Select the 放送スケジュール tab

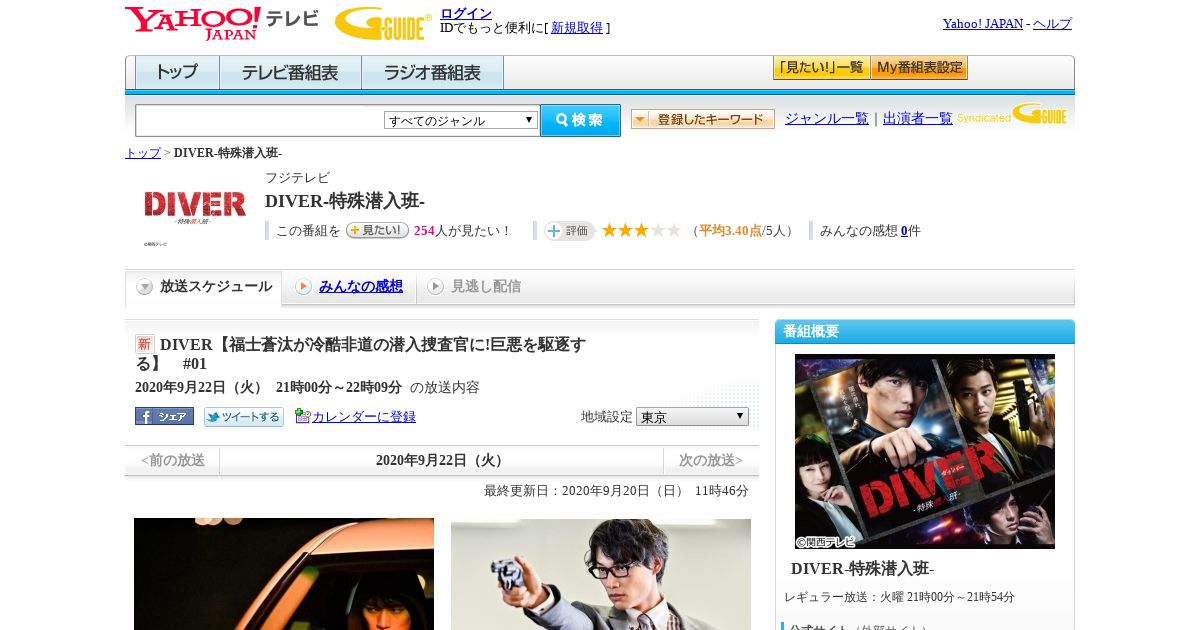point(204,287)
